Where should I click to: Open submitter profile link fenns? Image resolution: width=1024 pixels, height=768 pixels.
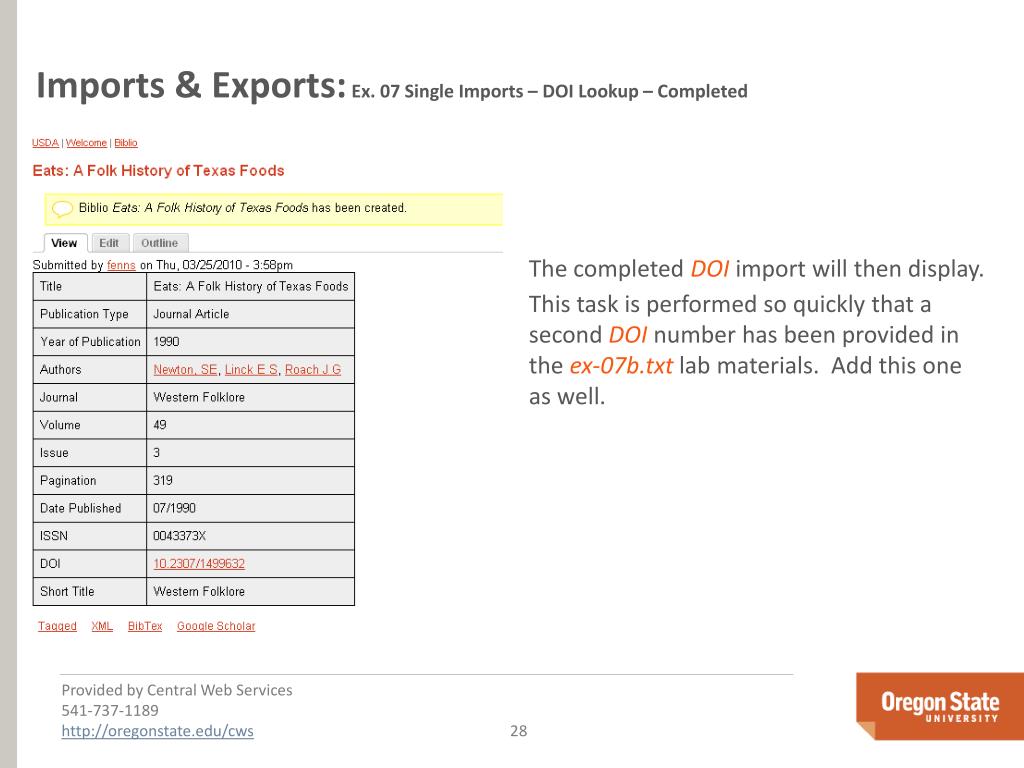coord(121,264)
